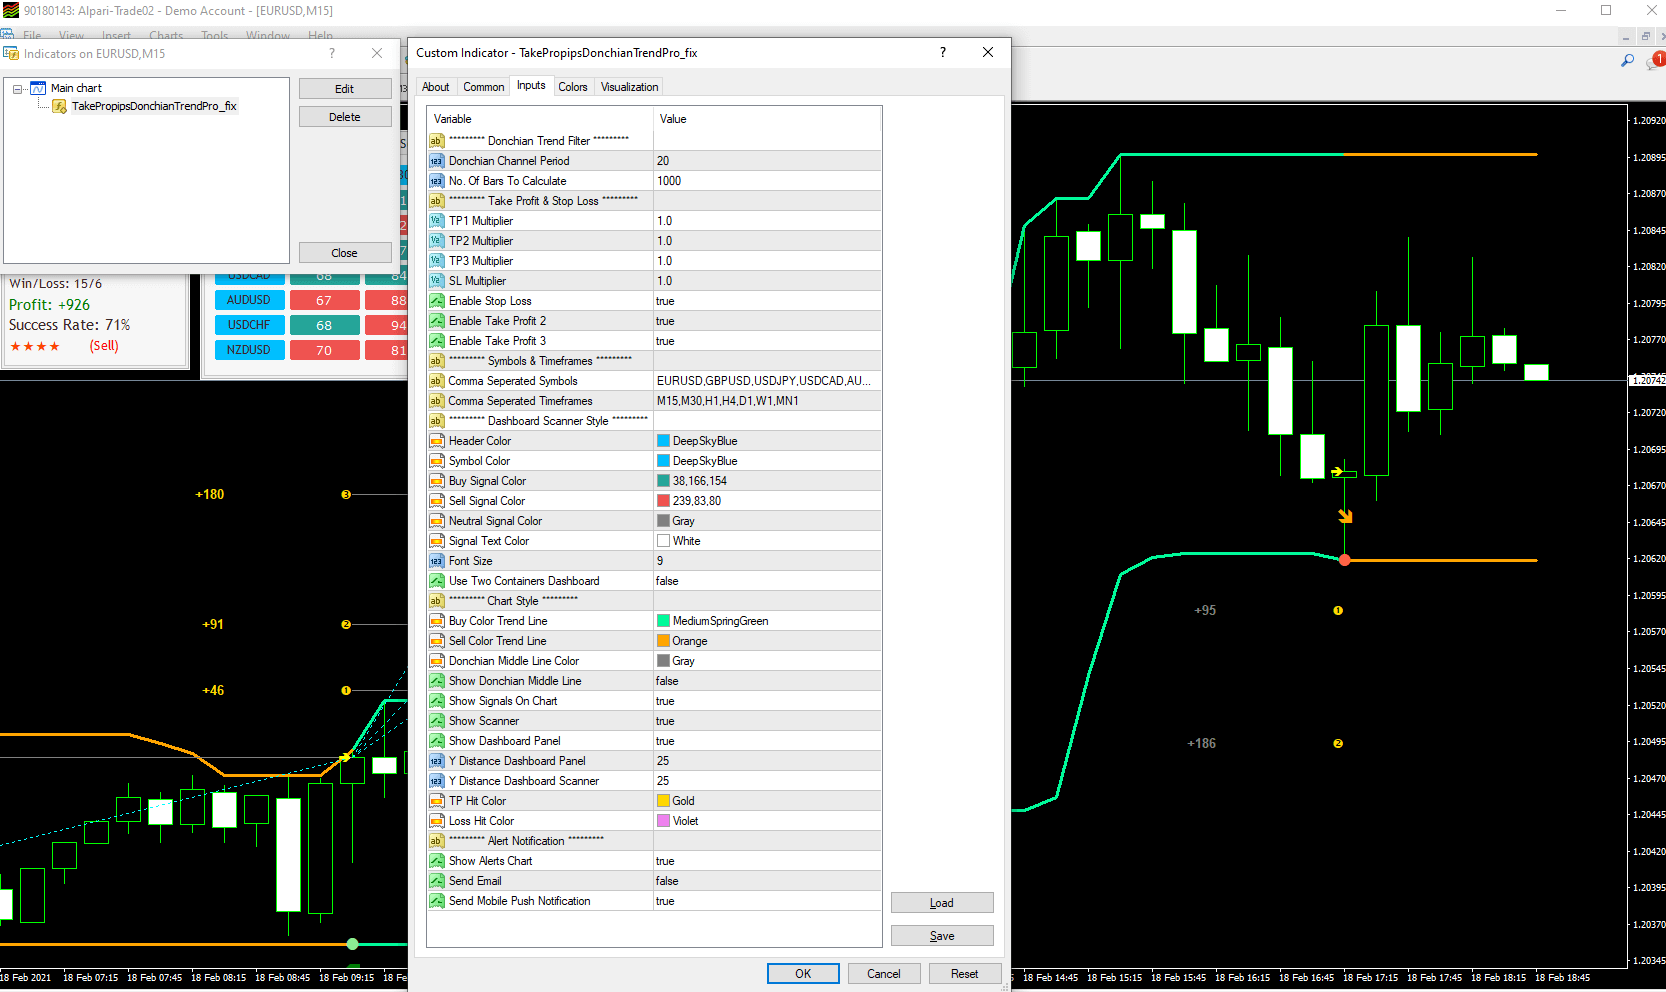
Task: Open Header Color DeepSkyBlue value dropdown
Action: 767,441
